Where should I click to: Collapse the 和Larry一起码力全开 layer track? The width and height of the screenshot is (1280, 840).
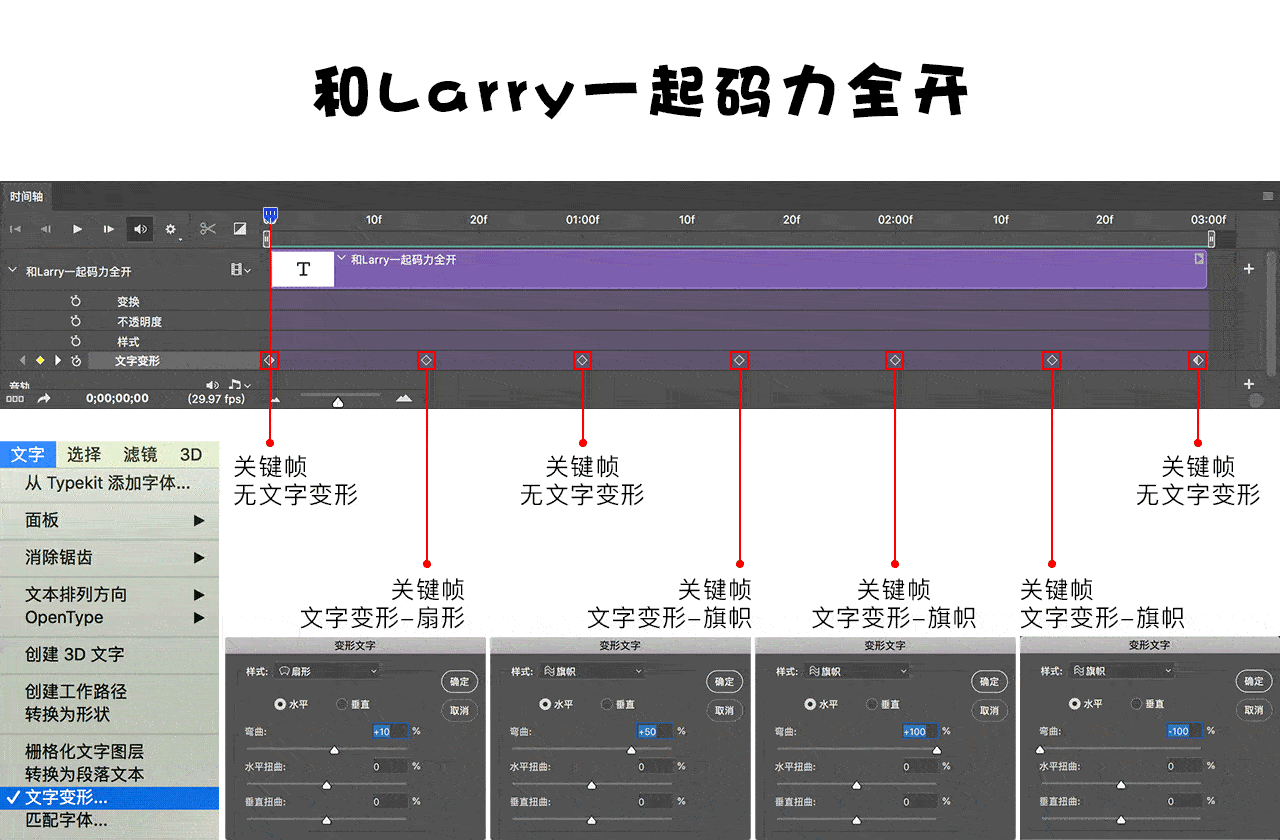13,271
